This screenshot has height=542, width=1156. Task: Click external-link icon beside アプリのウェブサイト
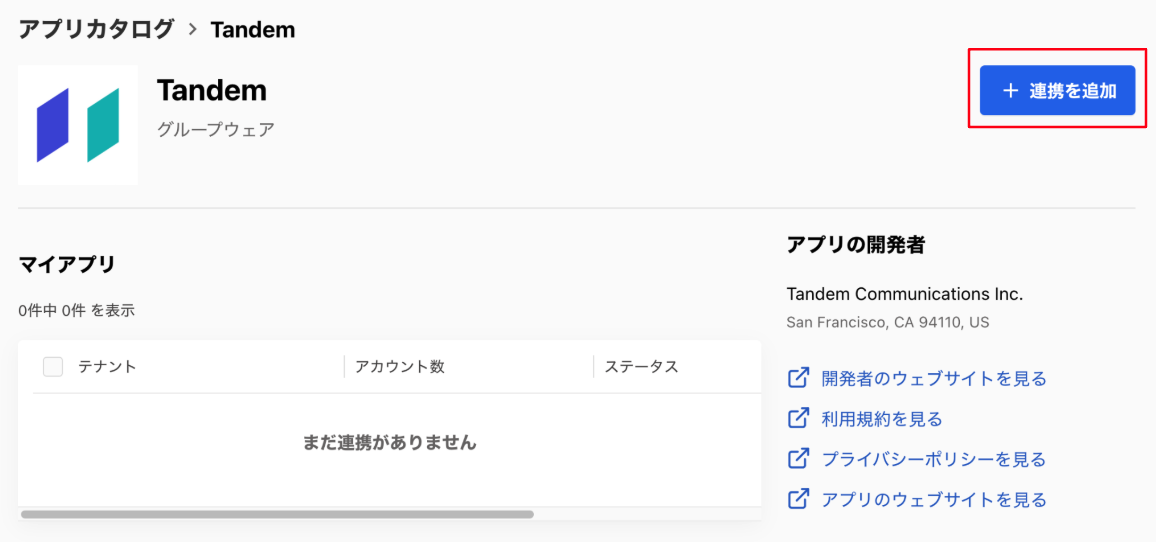(x=799, y=498)
